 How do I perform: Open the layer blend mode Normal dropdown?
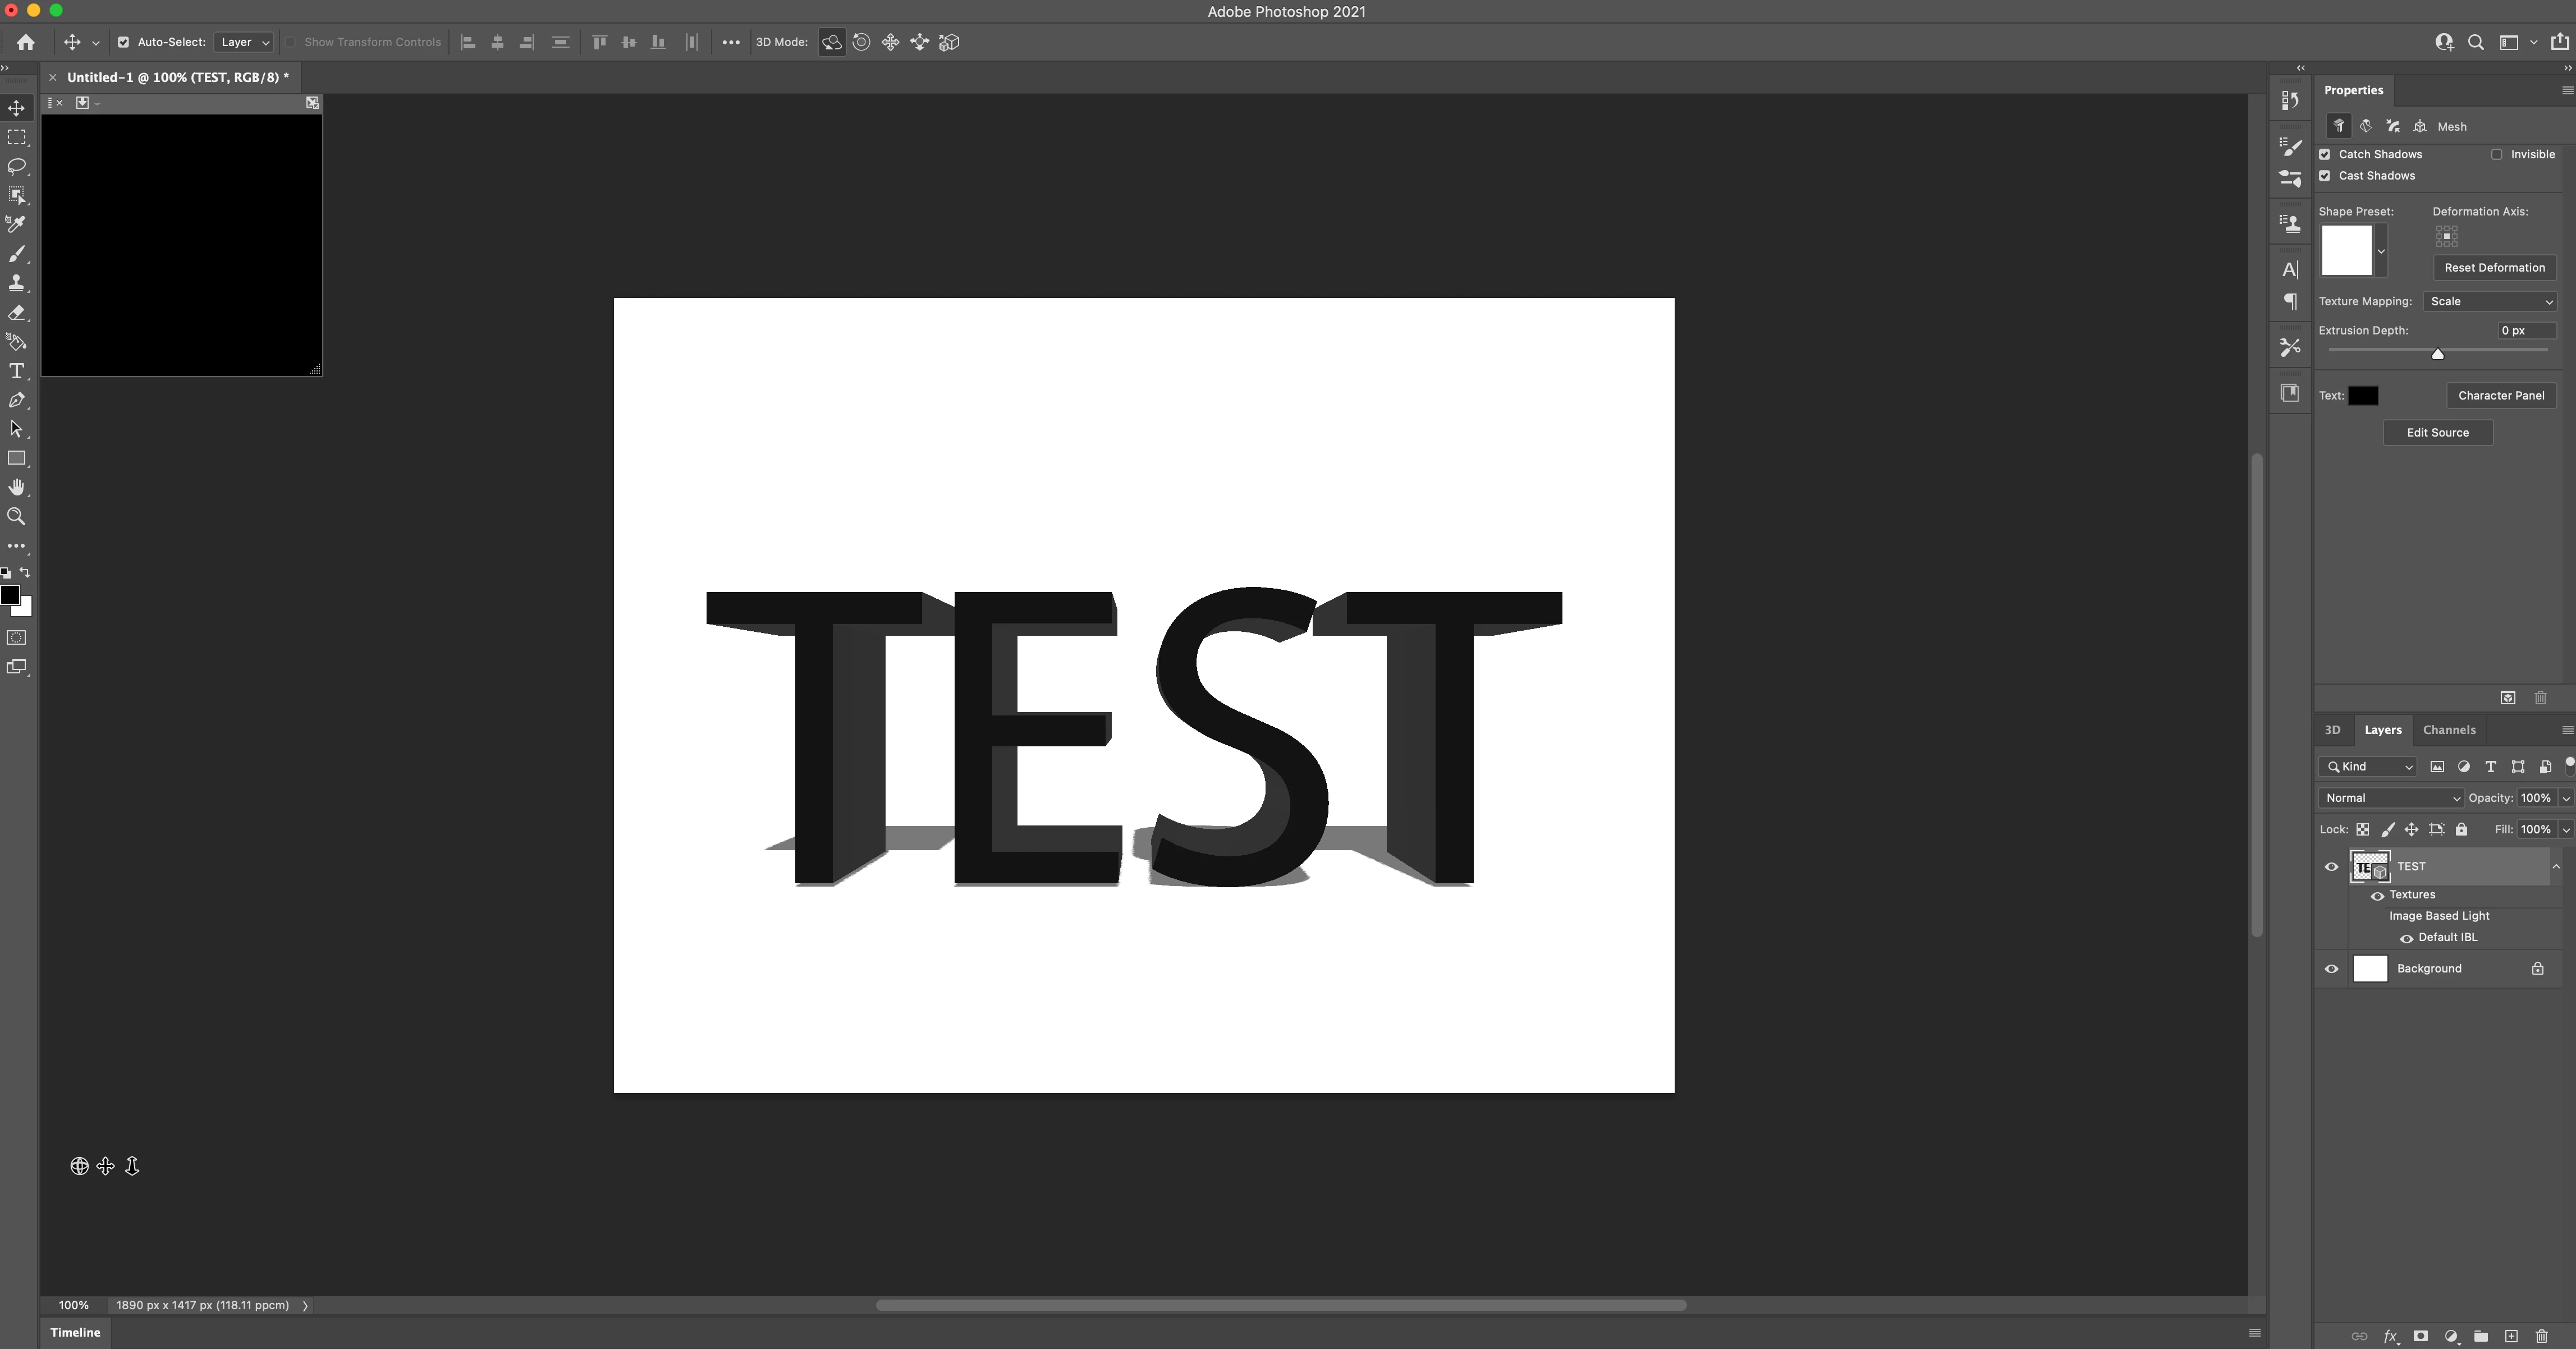(2391, 798)
